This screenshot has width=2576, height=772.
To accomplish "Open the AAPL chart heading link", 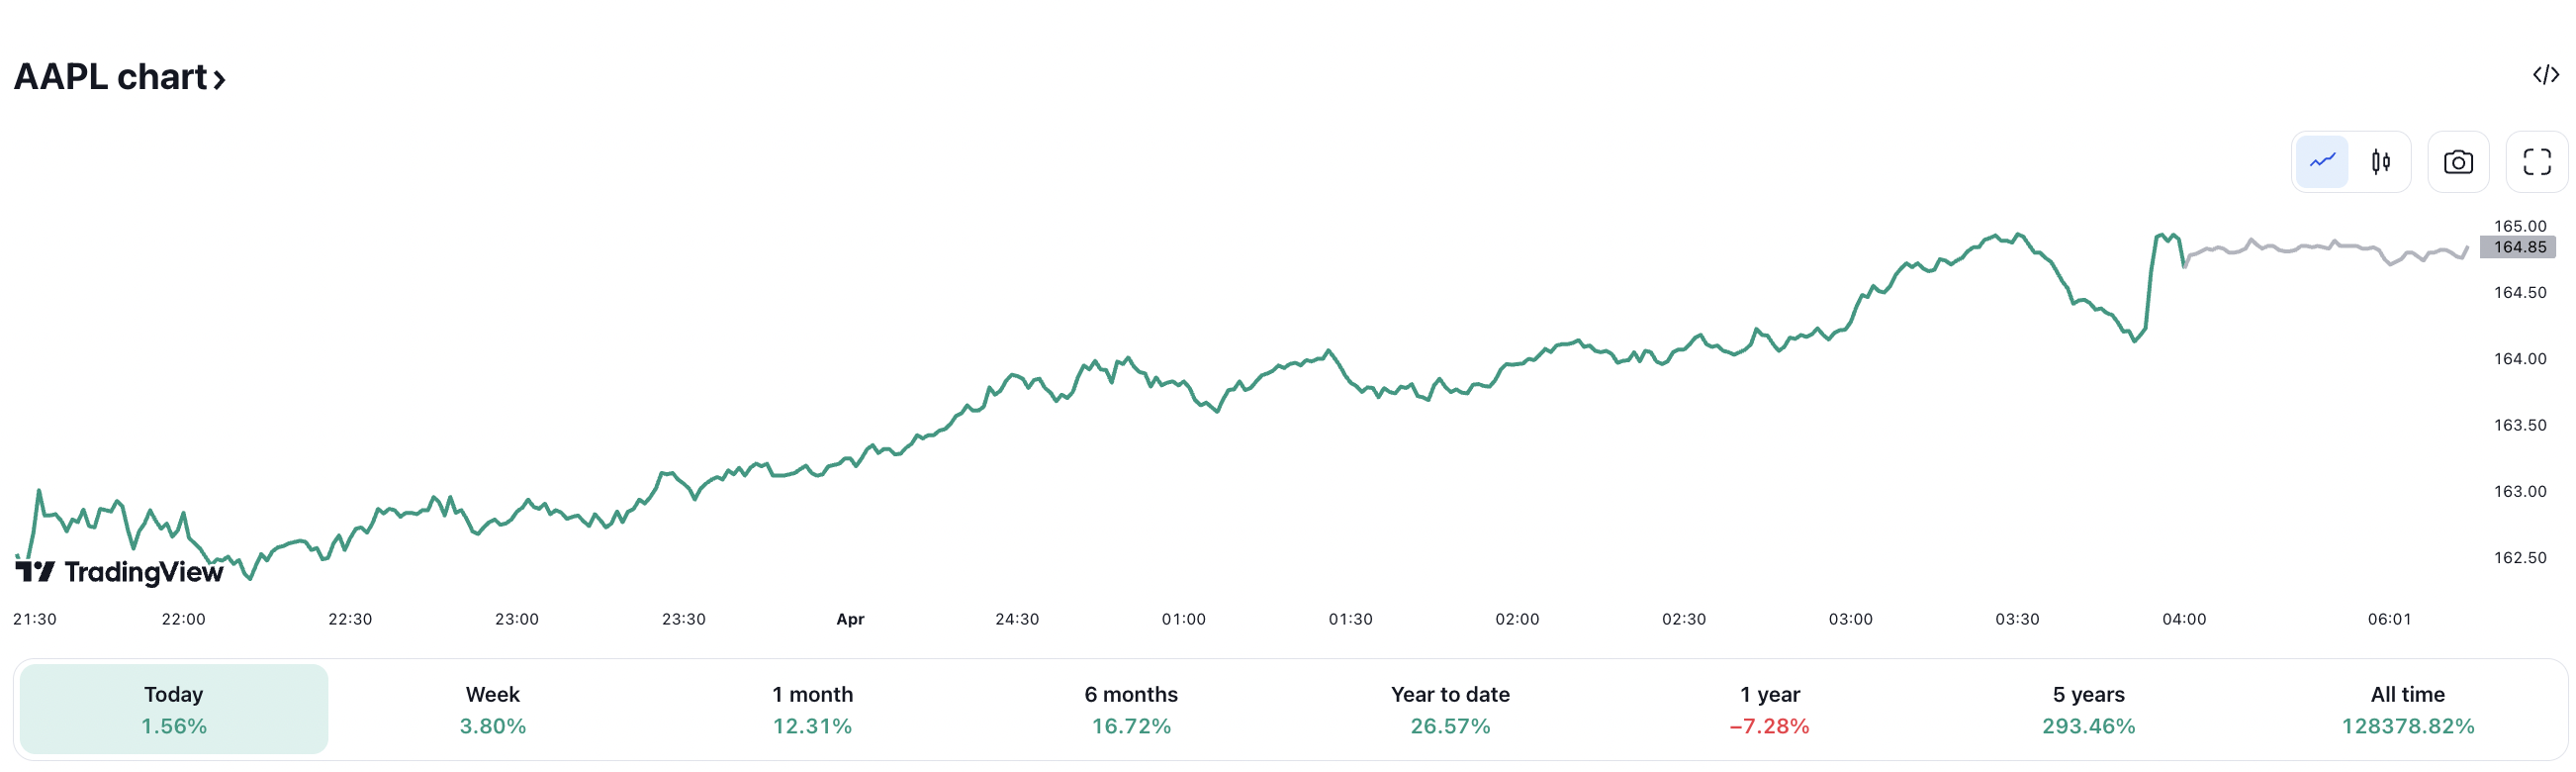I will pos(110,77).
